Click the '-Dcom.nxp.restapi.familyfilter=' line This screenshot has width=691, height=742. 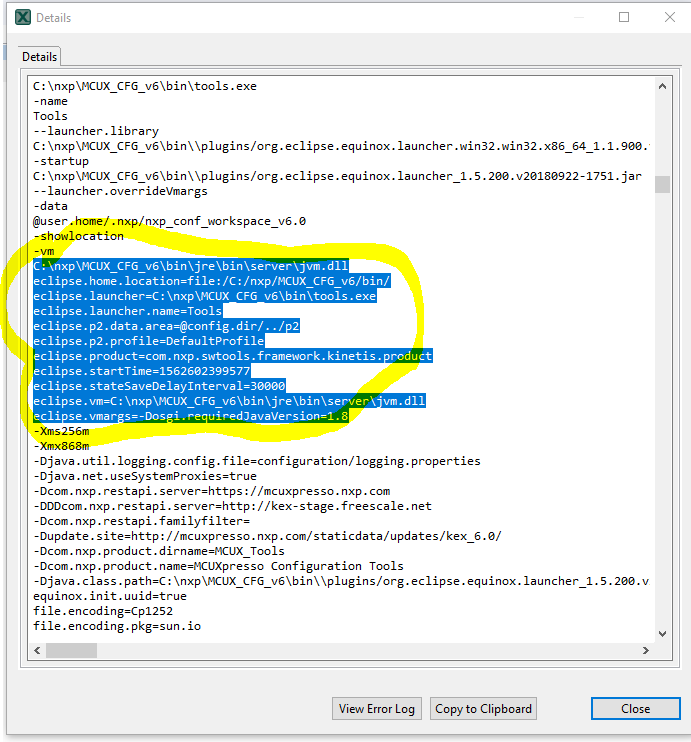click(x=142, y=521)
